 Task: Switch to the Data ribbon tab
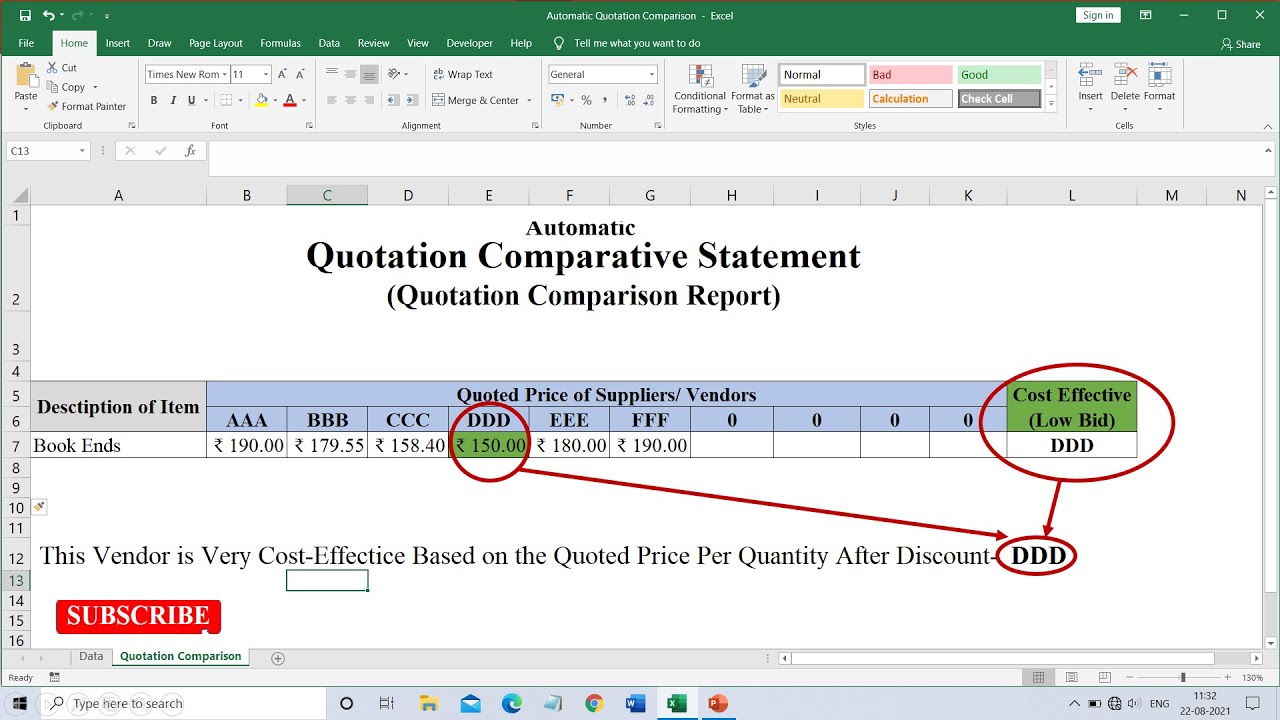pos(329,43)
